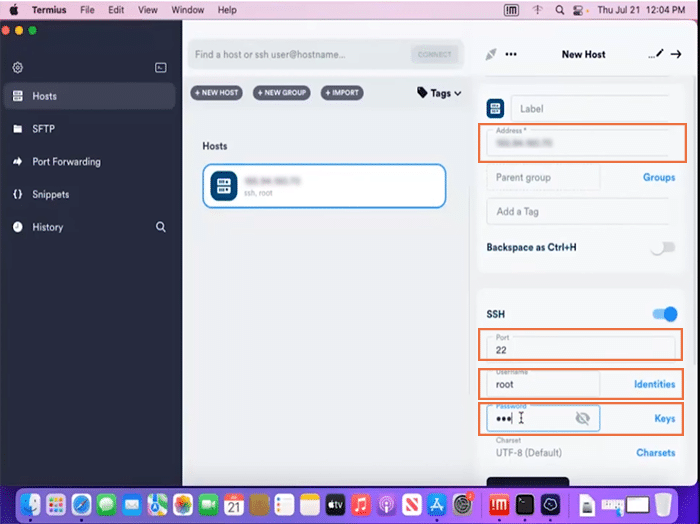Screen dimensions: 700x524
Task: Click the host icon next to Label field
Action: point(495,108)
